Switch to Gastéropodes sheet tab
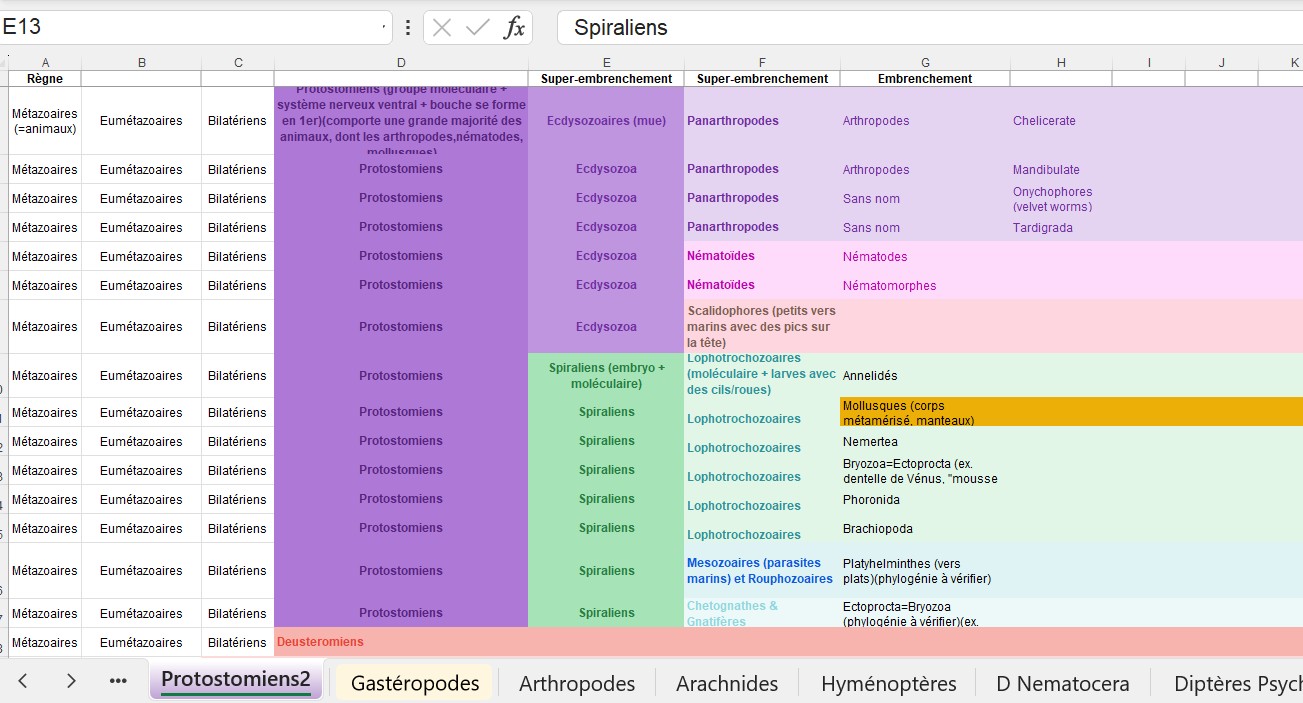This screenshot has width=1303, height=703. pos(415,684)
